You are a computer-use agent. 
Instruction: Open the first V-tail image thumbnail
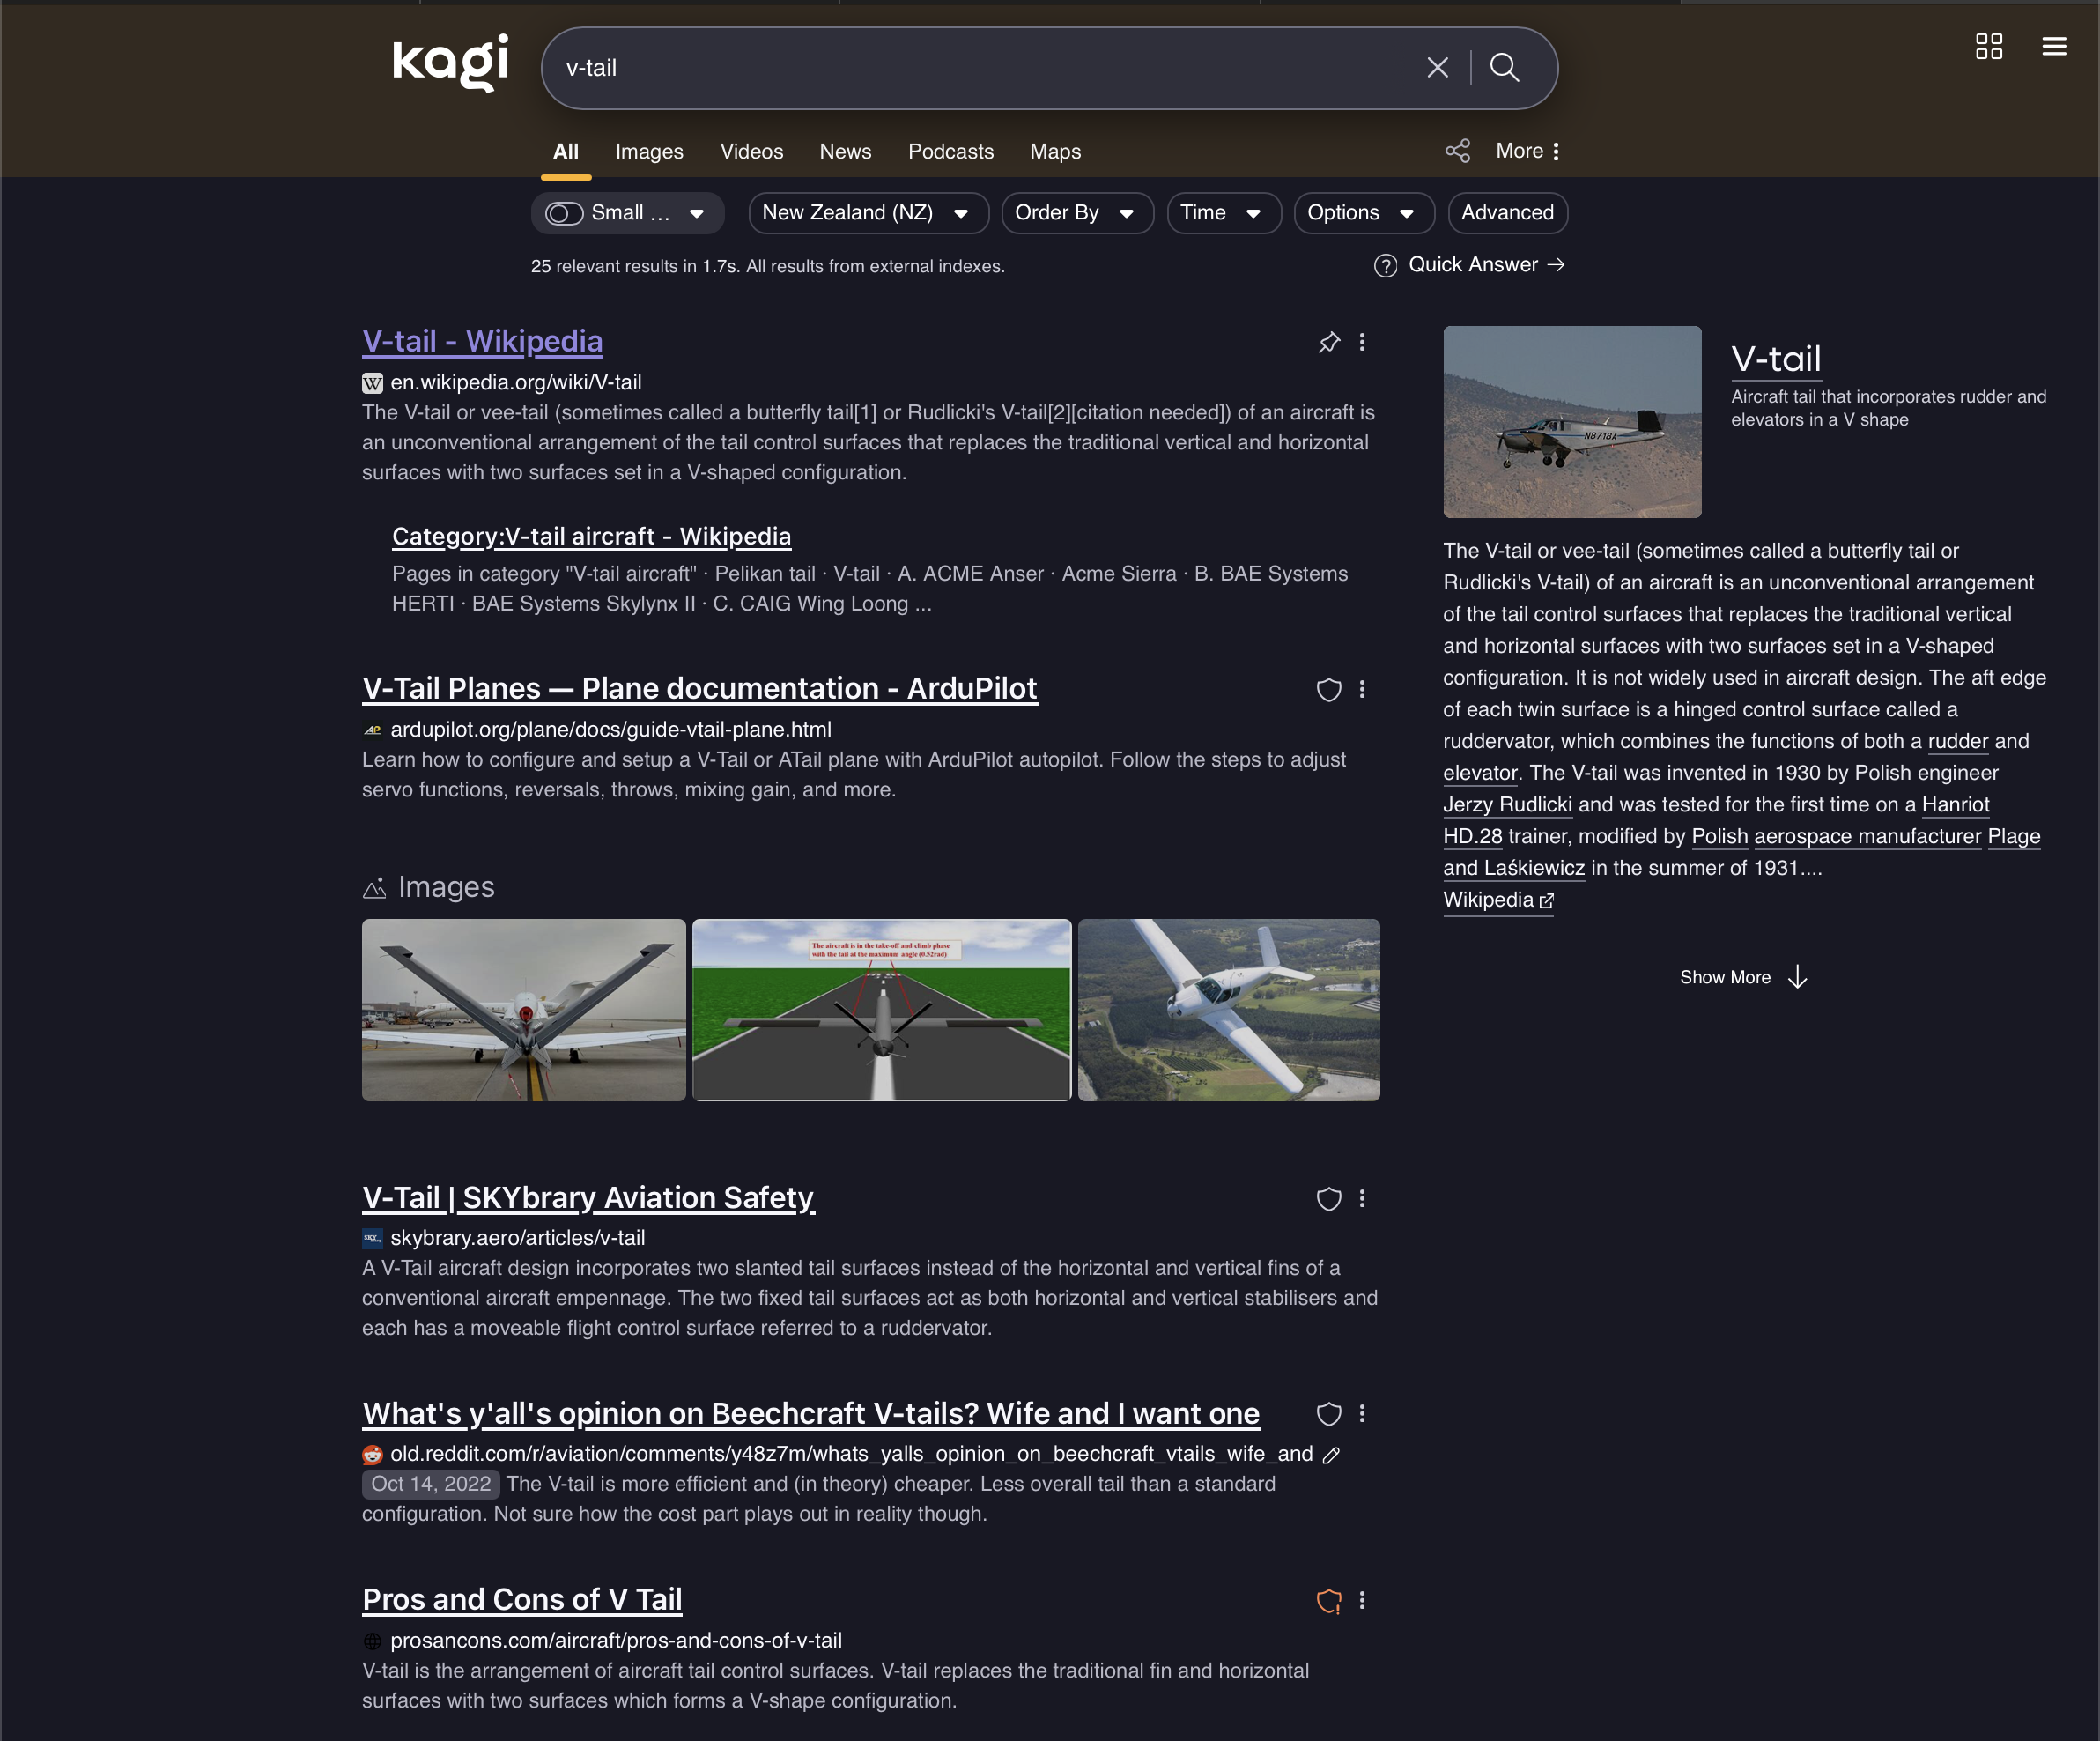pyautogui.click(x=524, y=1010)
